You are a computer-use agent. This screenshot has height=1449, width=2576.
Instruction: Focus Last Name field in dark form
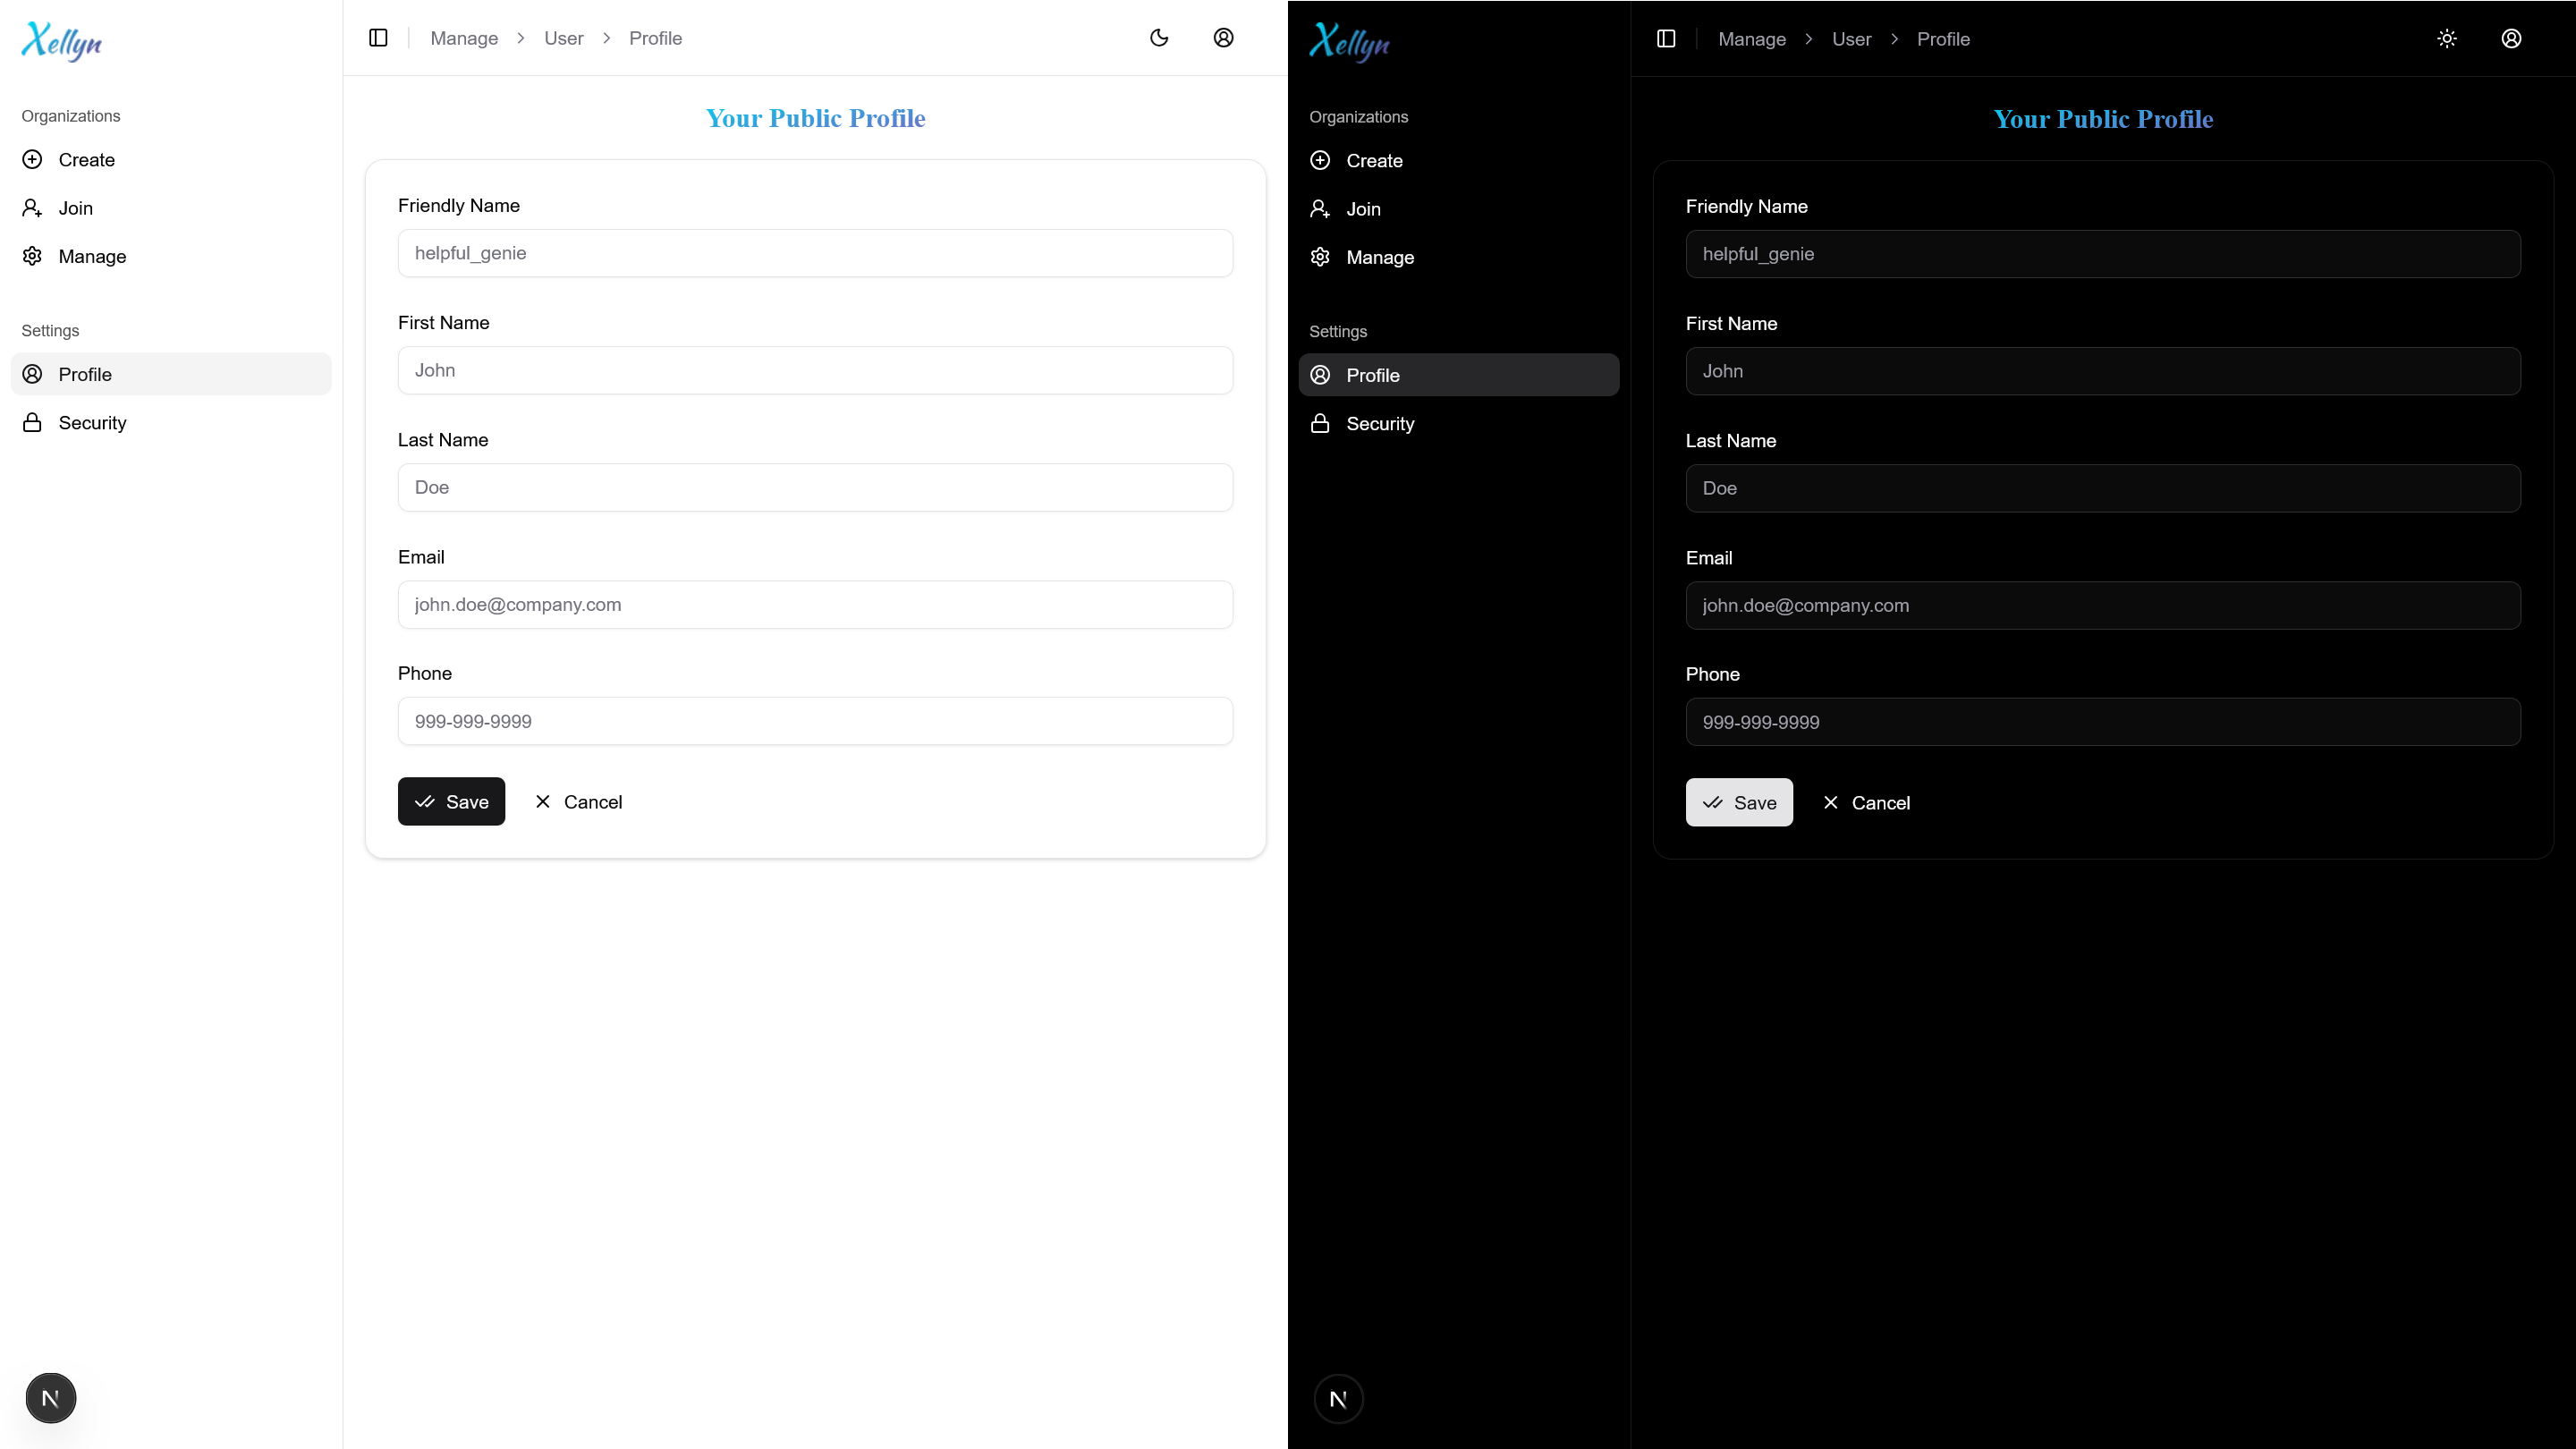[x=2104, y=488]
